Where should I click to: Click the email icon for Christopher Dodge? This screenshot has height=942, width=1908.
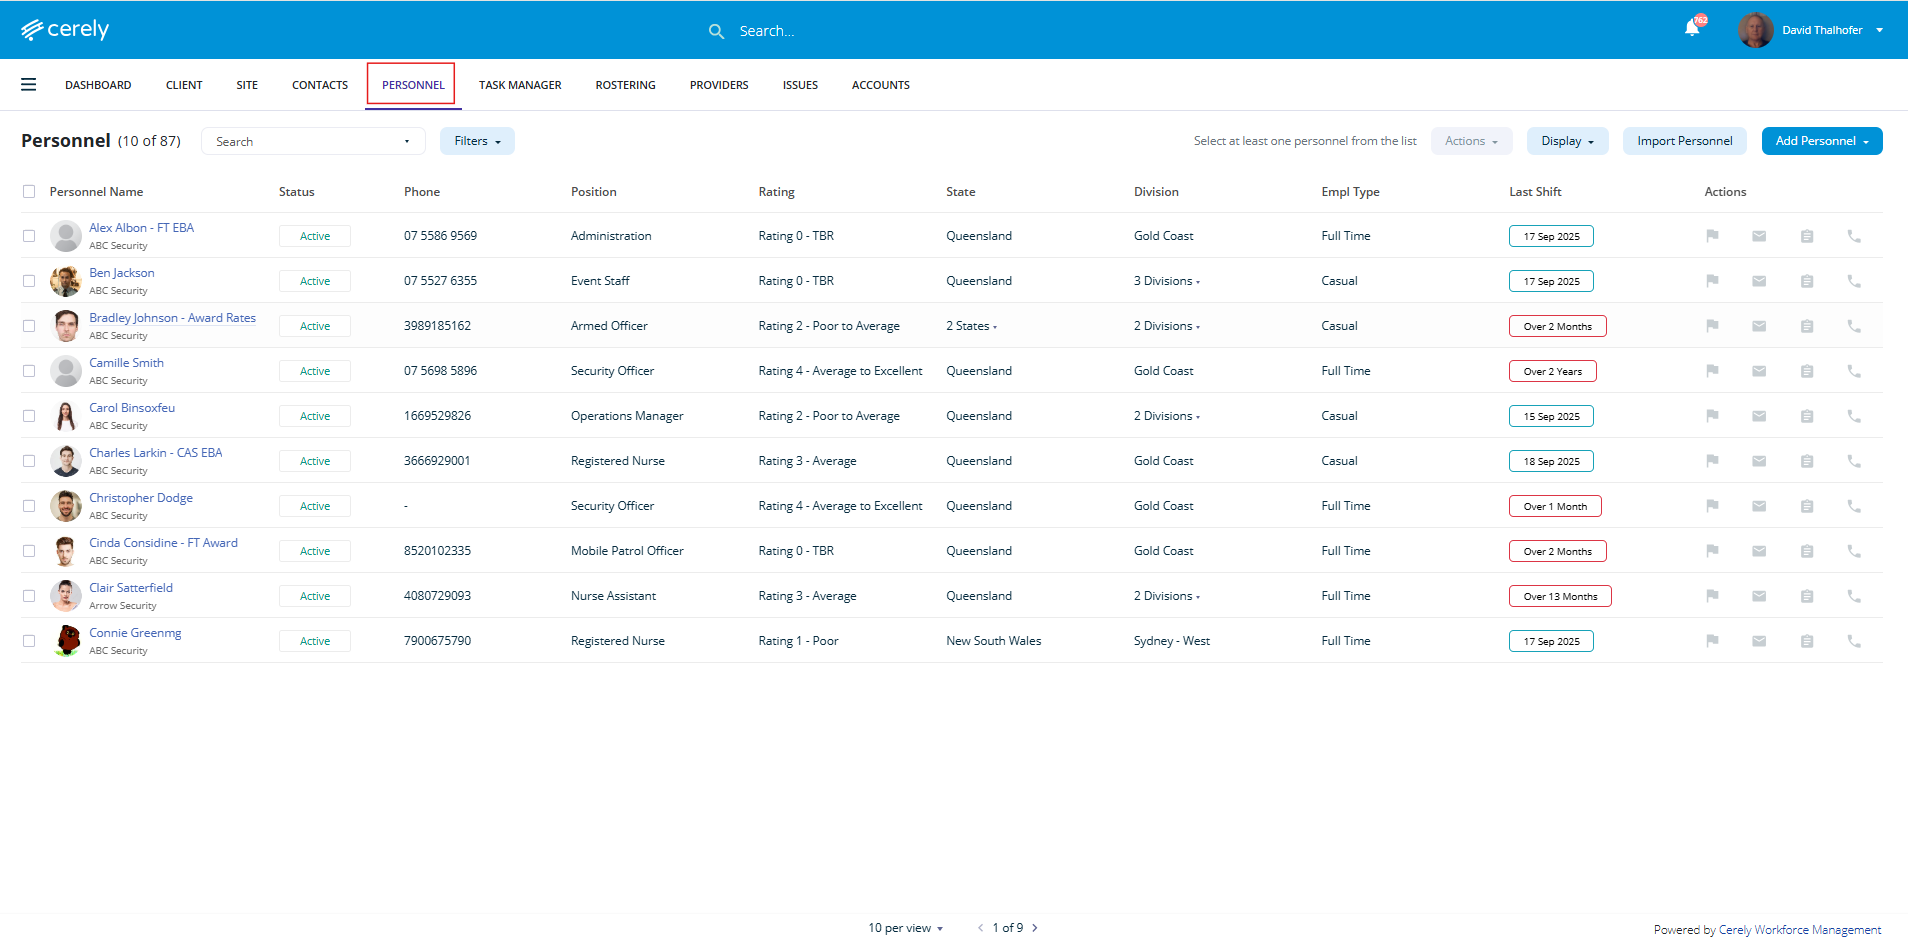1759,506
